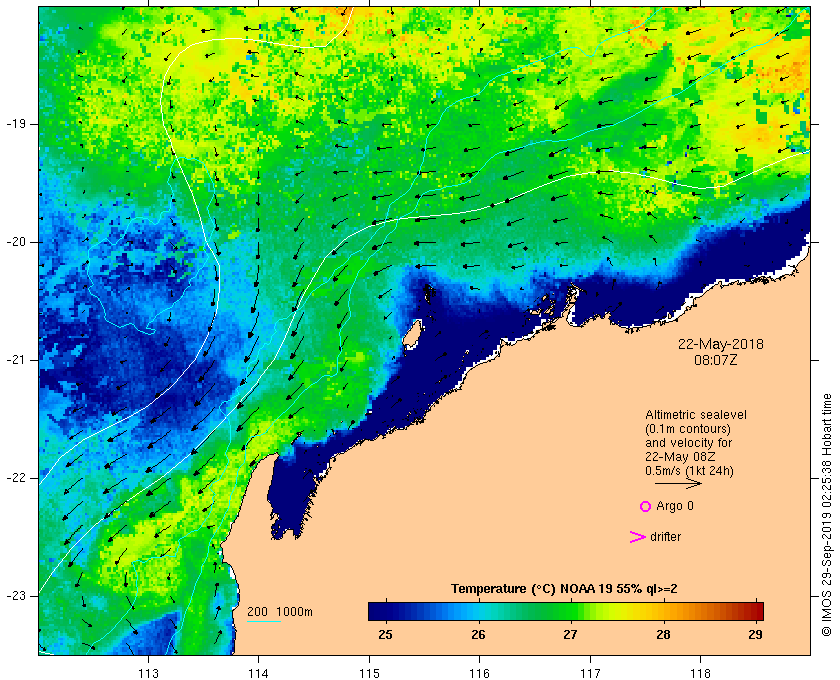Click the 113 longitude axis label

click(148, 673)
